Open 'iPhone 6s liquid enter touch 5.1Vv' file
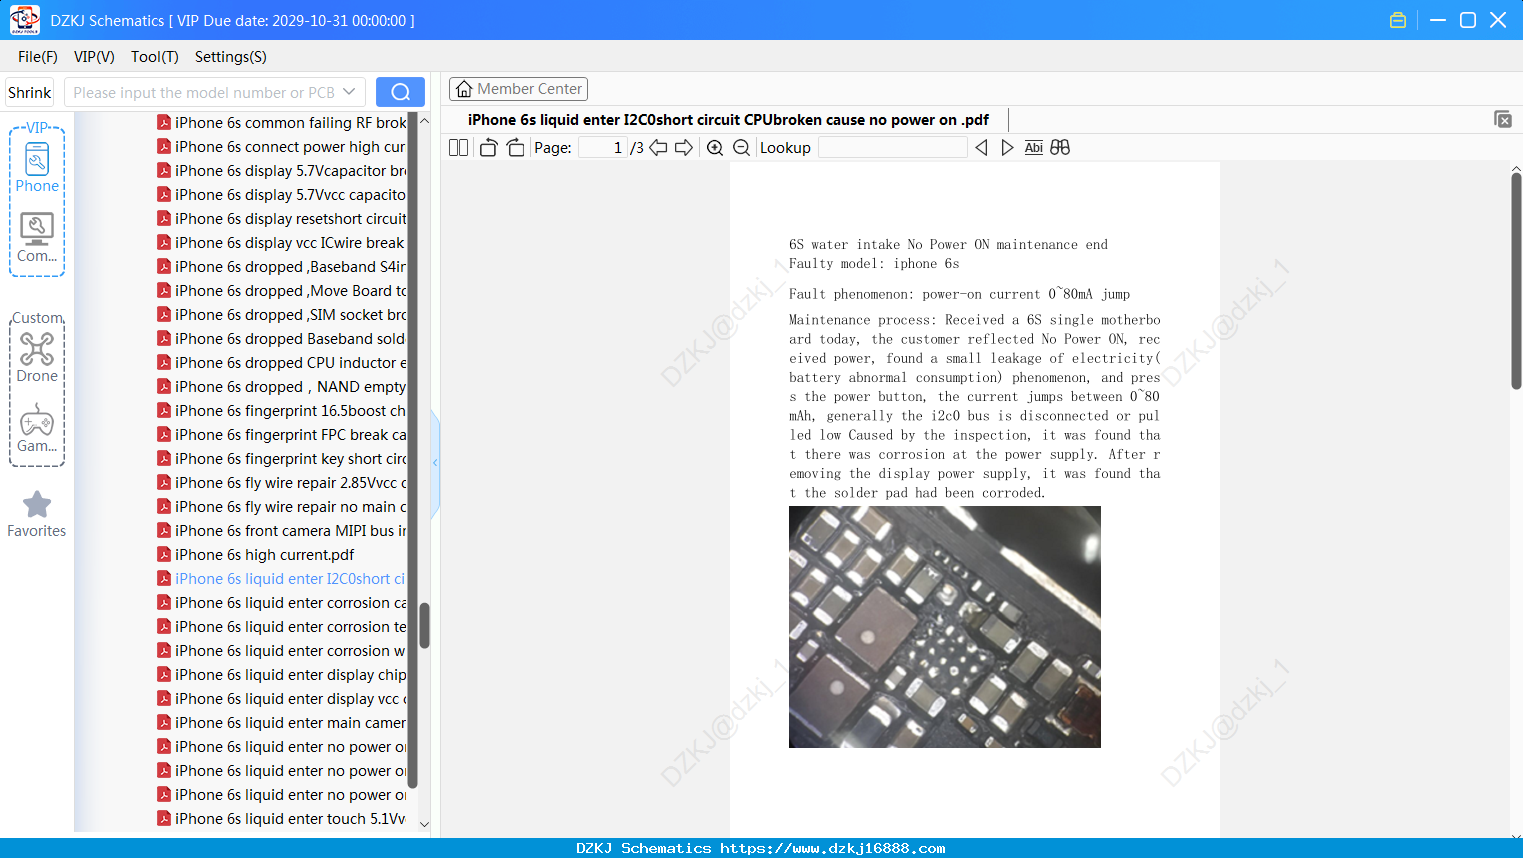The height and width of the screenshot is (858, 1523). (x=290, y=818)
